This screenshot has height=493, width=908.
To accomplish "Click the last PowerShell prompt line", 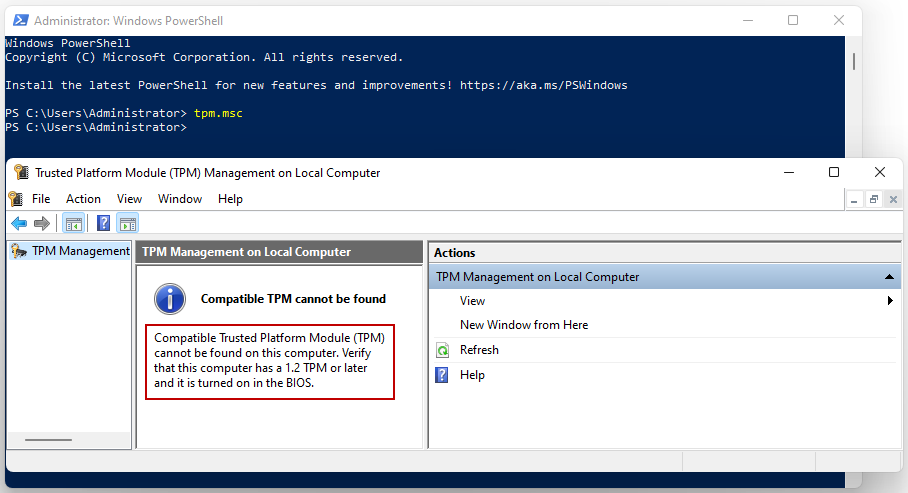I will point(96,127).
